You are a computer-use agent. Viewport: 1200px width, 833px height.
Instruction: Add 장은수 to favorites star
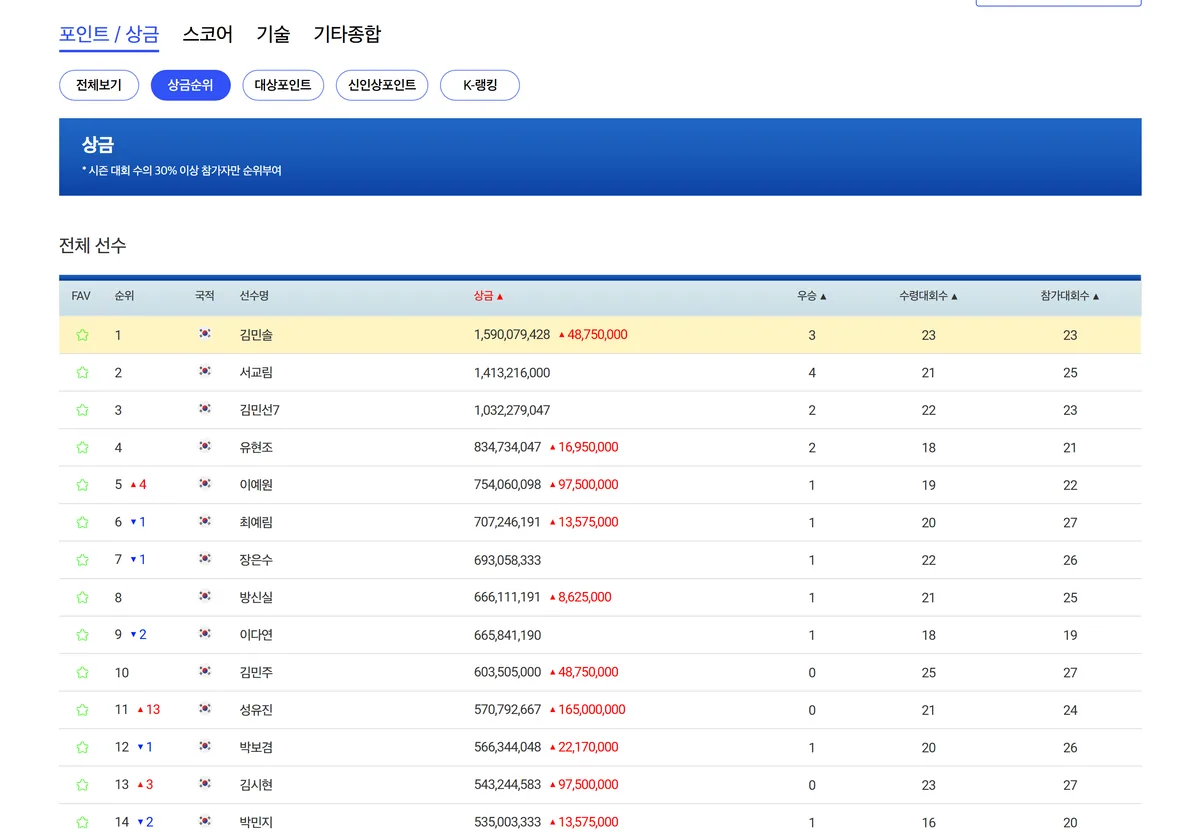click(82, 560)
